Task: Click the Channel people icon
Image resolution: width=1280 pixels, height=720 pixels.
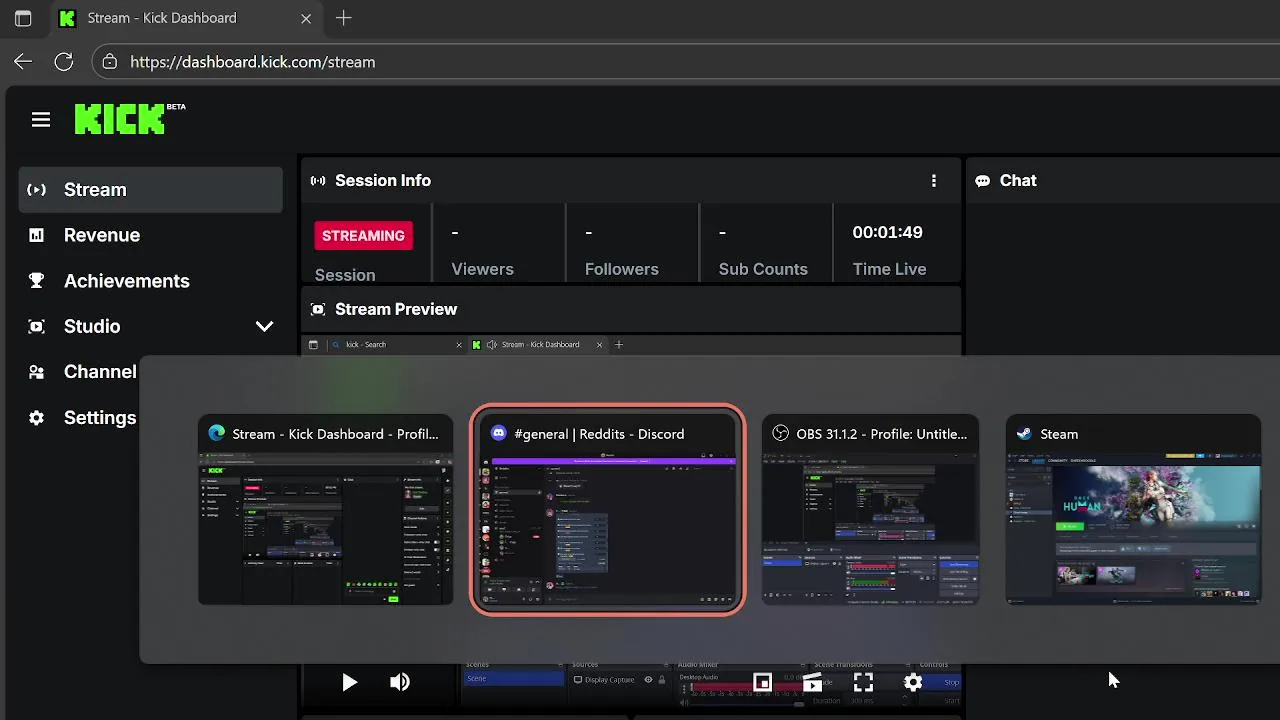Action: 37,372
